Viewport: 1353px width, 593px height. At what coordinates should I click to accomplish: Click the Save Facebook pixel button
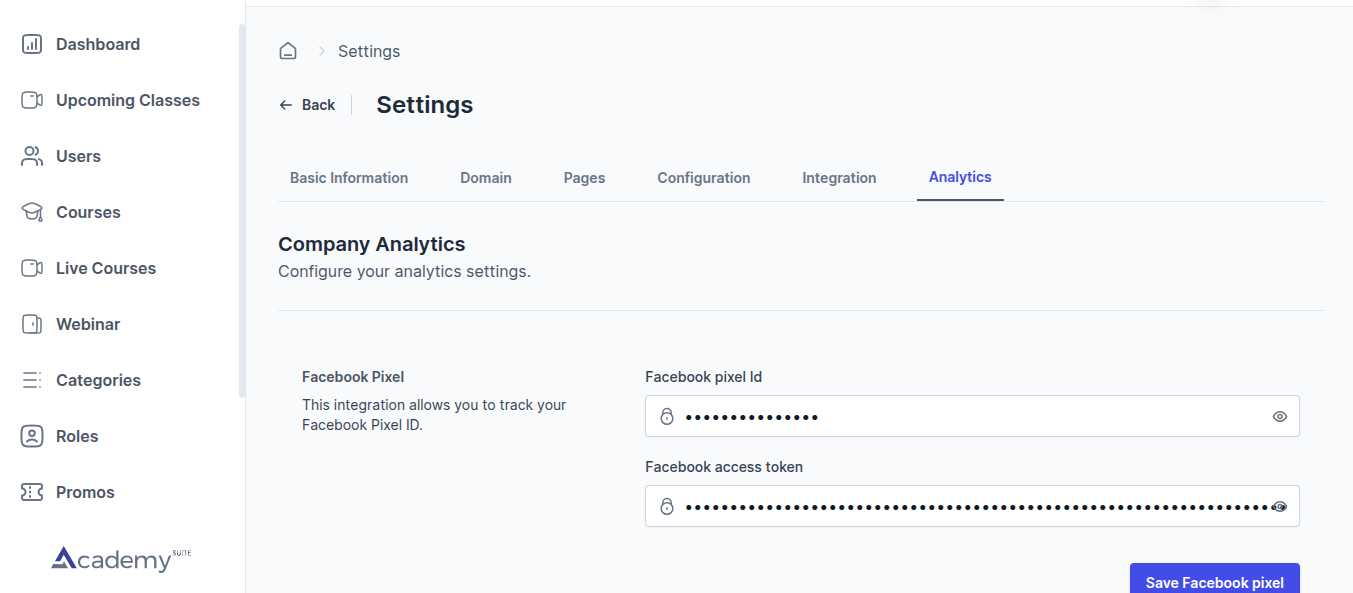point(1214,581)
